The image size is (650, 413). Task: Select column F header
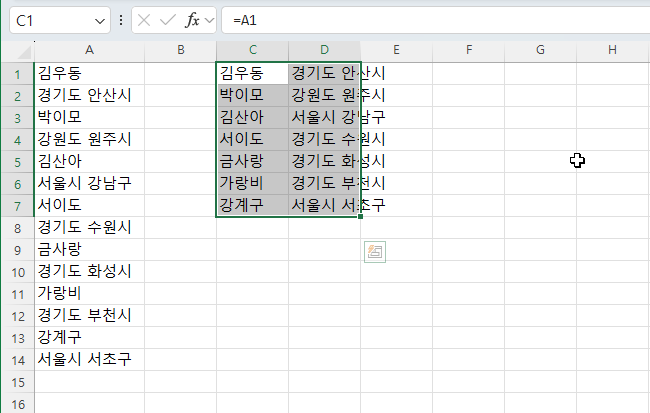468,50
